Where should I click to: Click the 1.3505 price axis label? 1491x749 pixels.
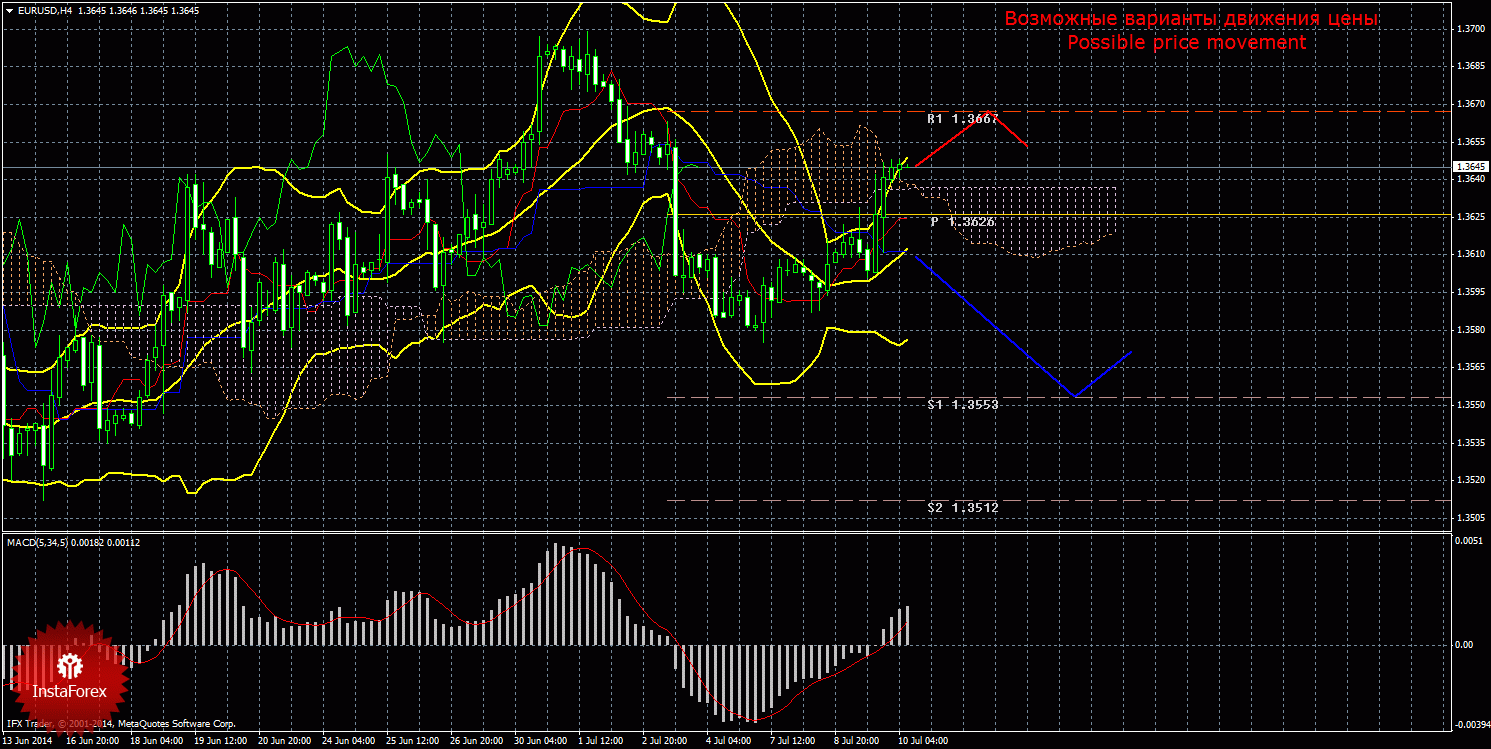[1469, 517]
